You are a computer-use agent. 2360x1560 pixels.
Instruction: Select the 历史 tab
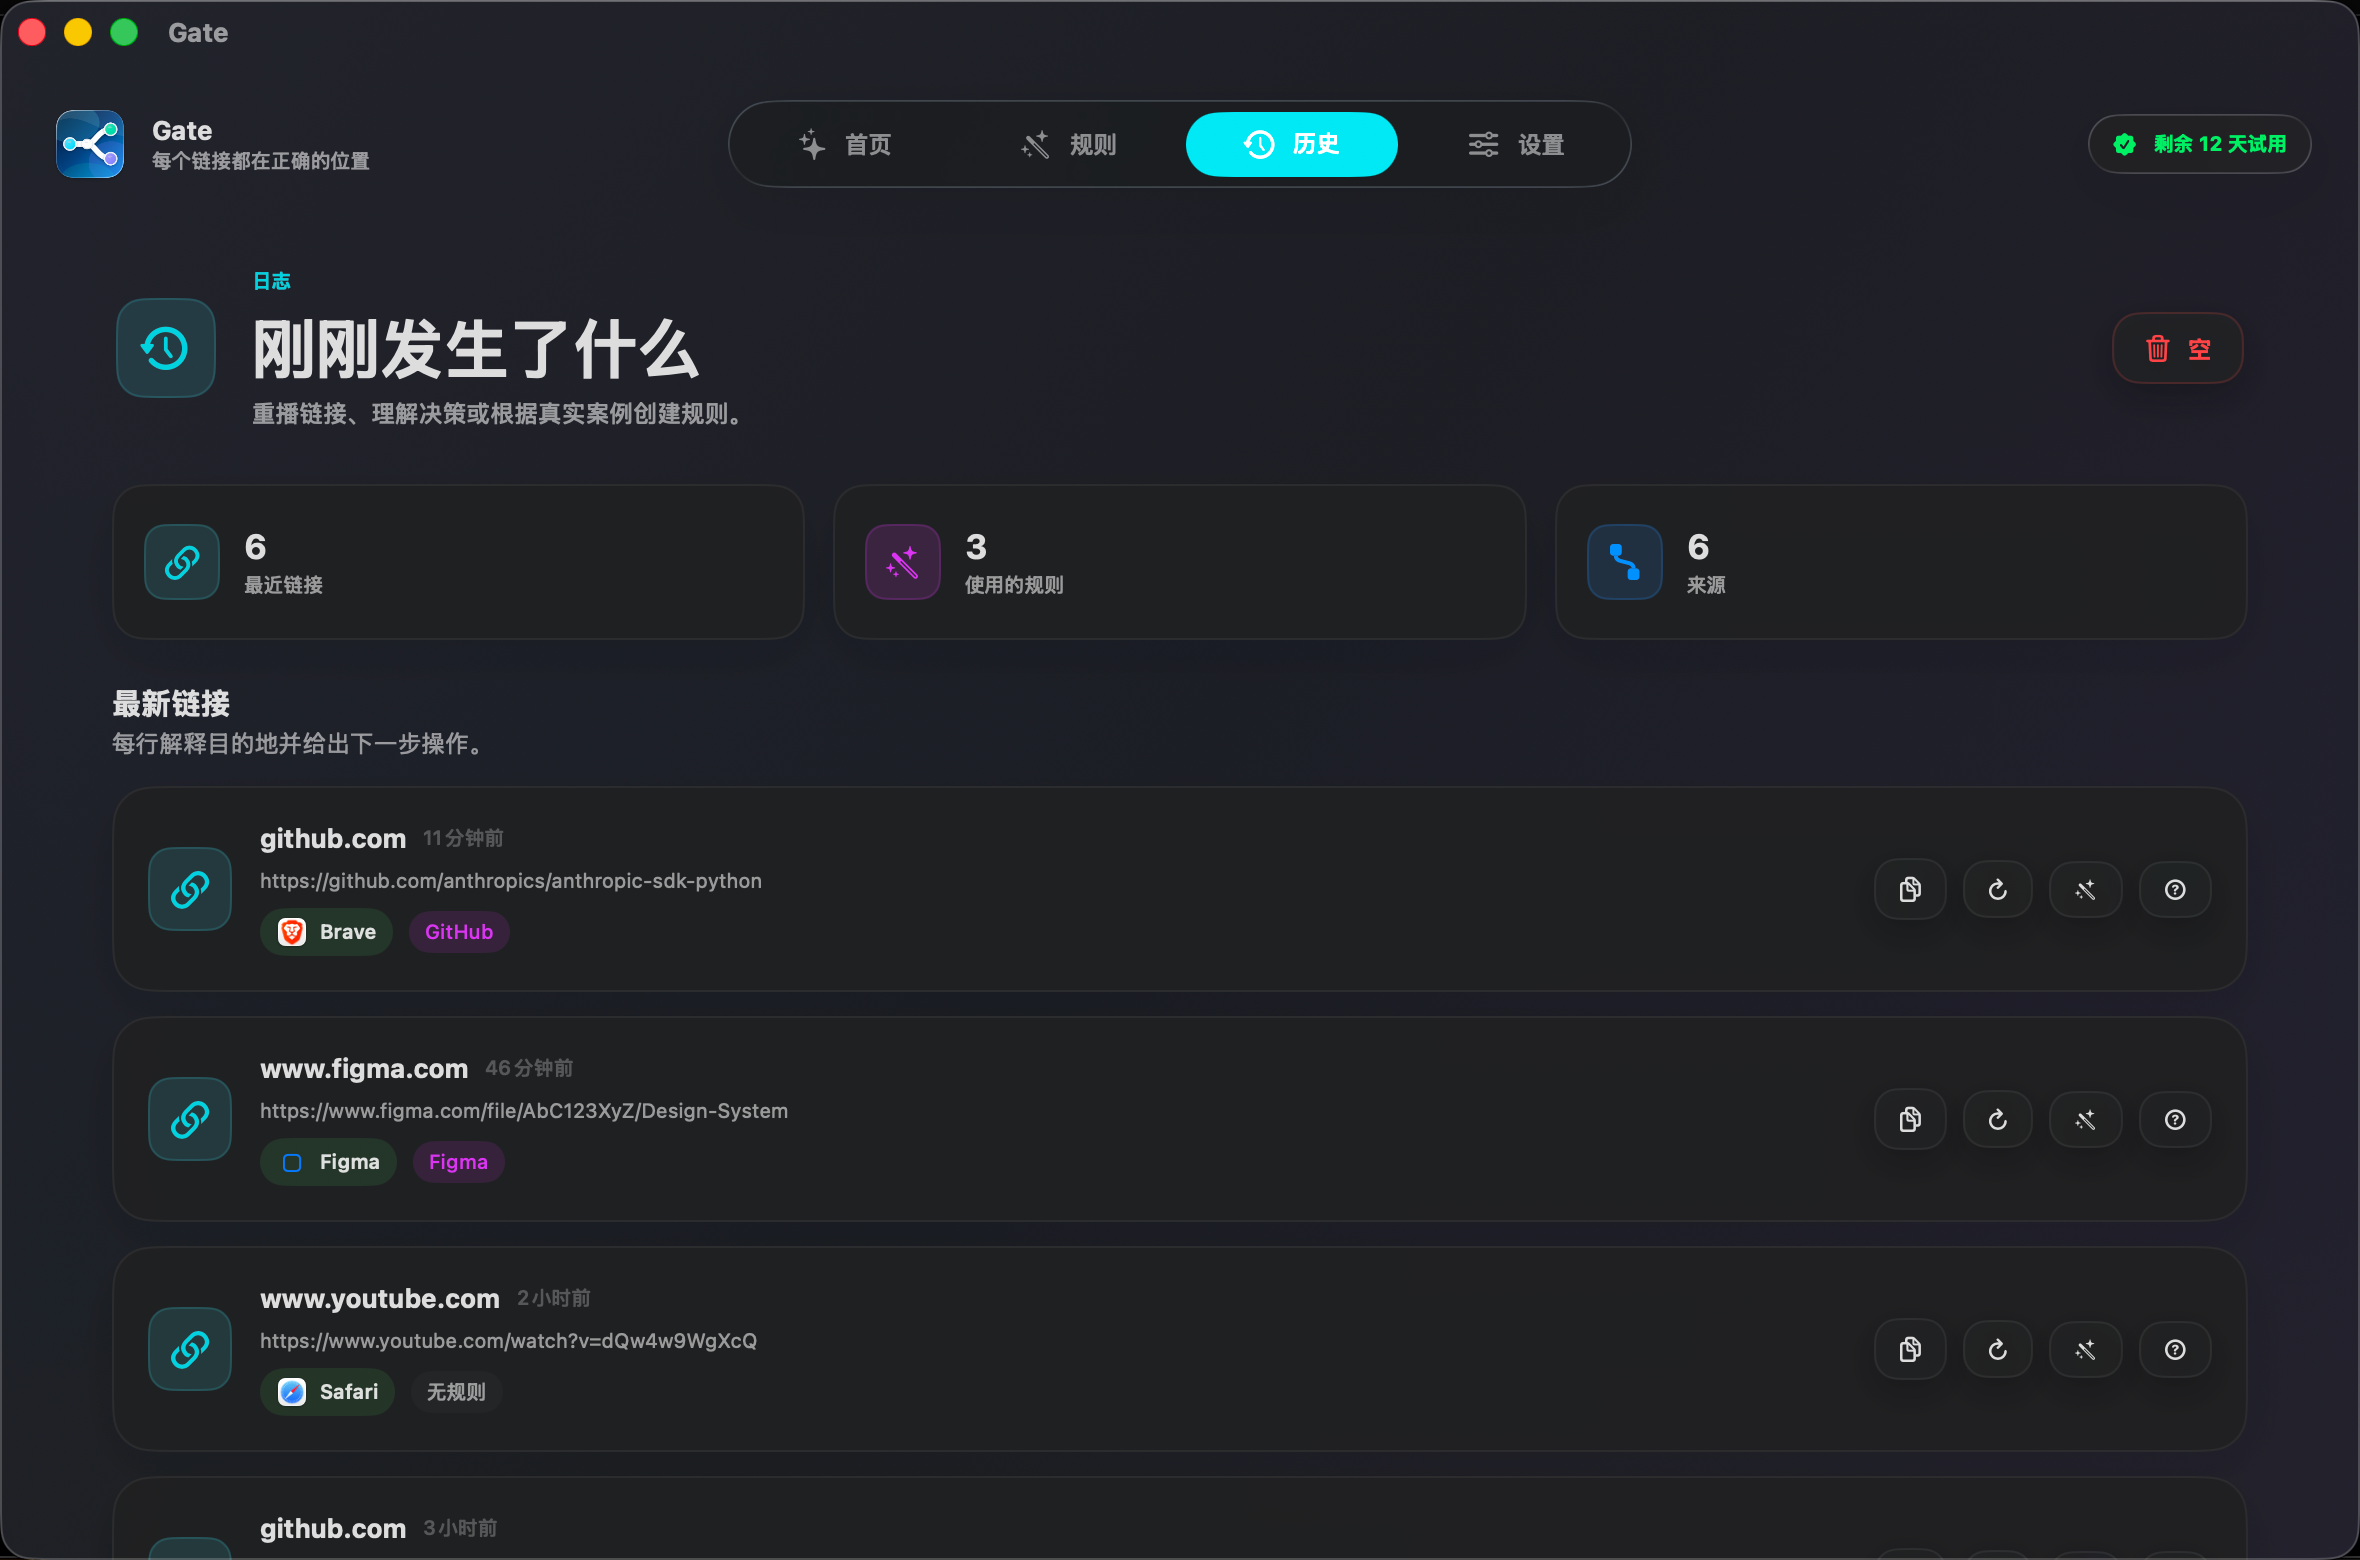(x=1292, y=144)
